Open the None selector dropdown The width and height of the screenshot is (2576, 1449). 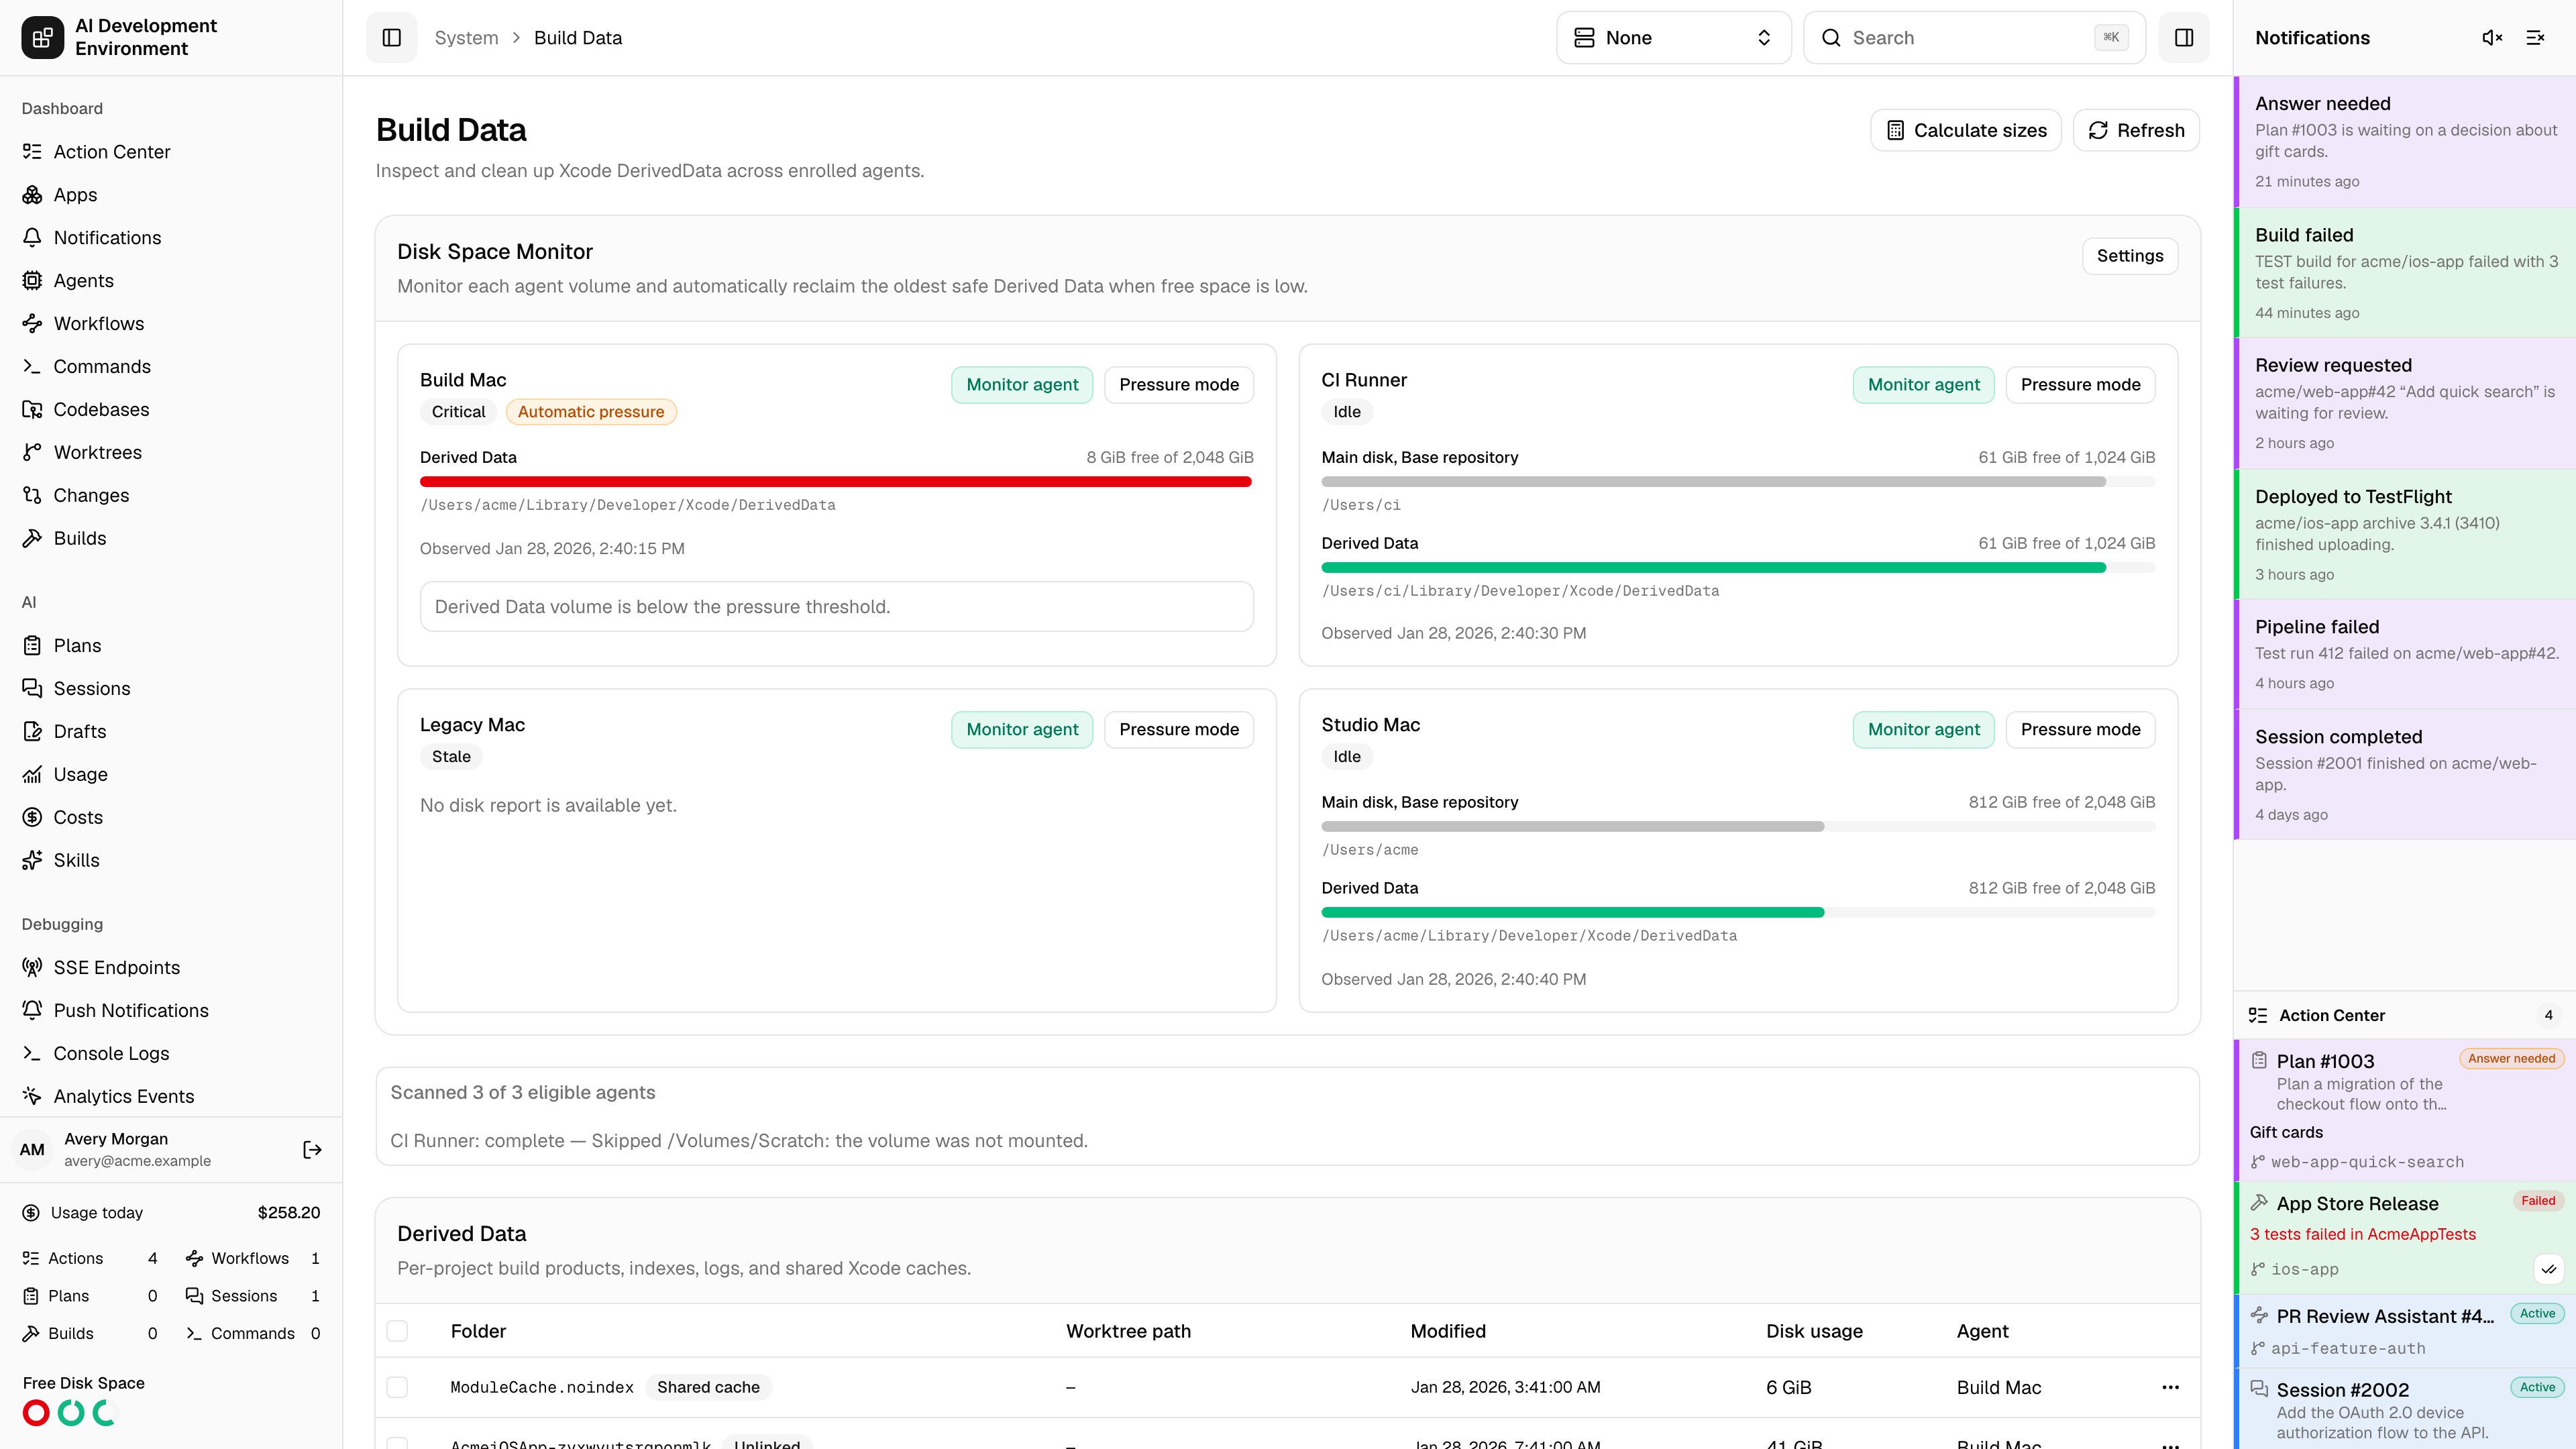[1673, 38]
